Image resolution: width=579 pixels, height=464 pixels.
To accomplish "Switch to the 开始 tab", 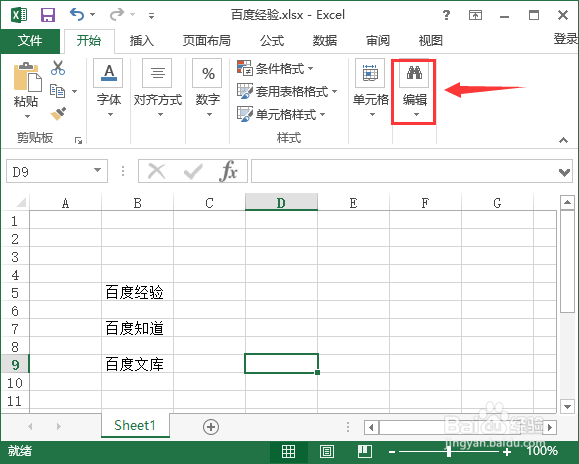I will click(x=89, y=41).
